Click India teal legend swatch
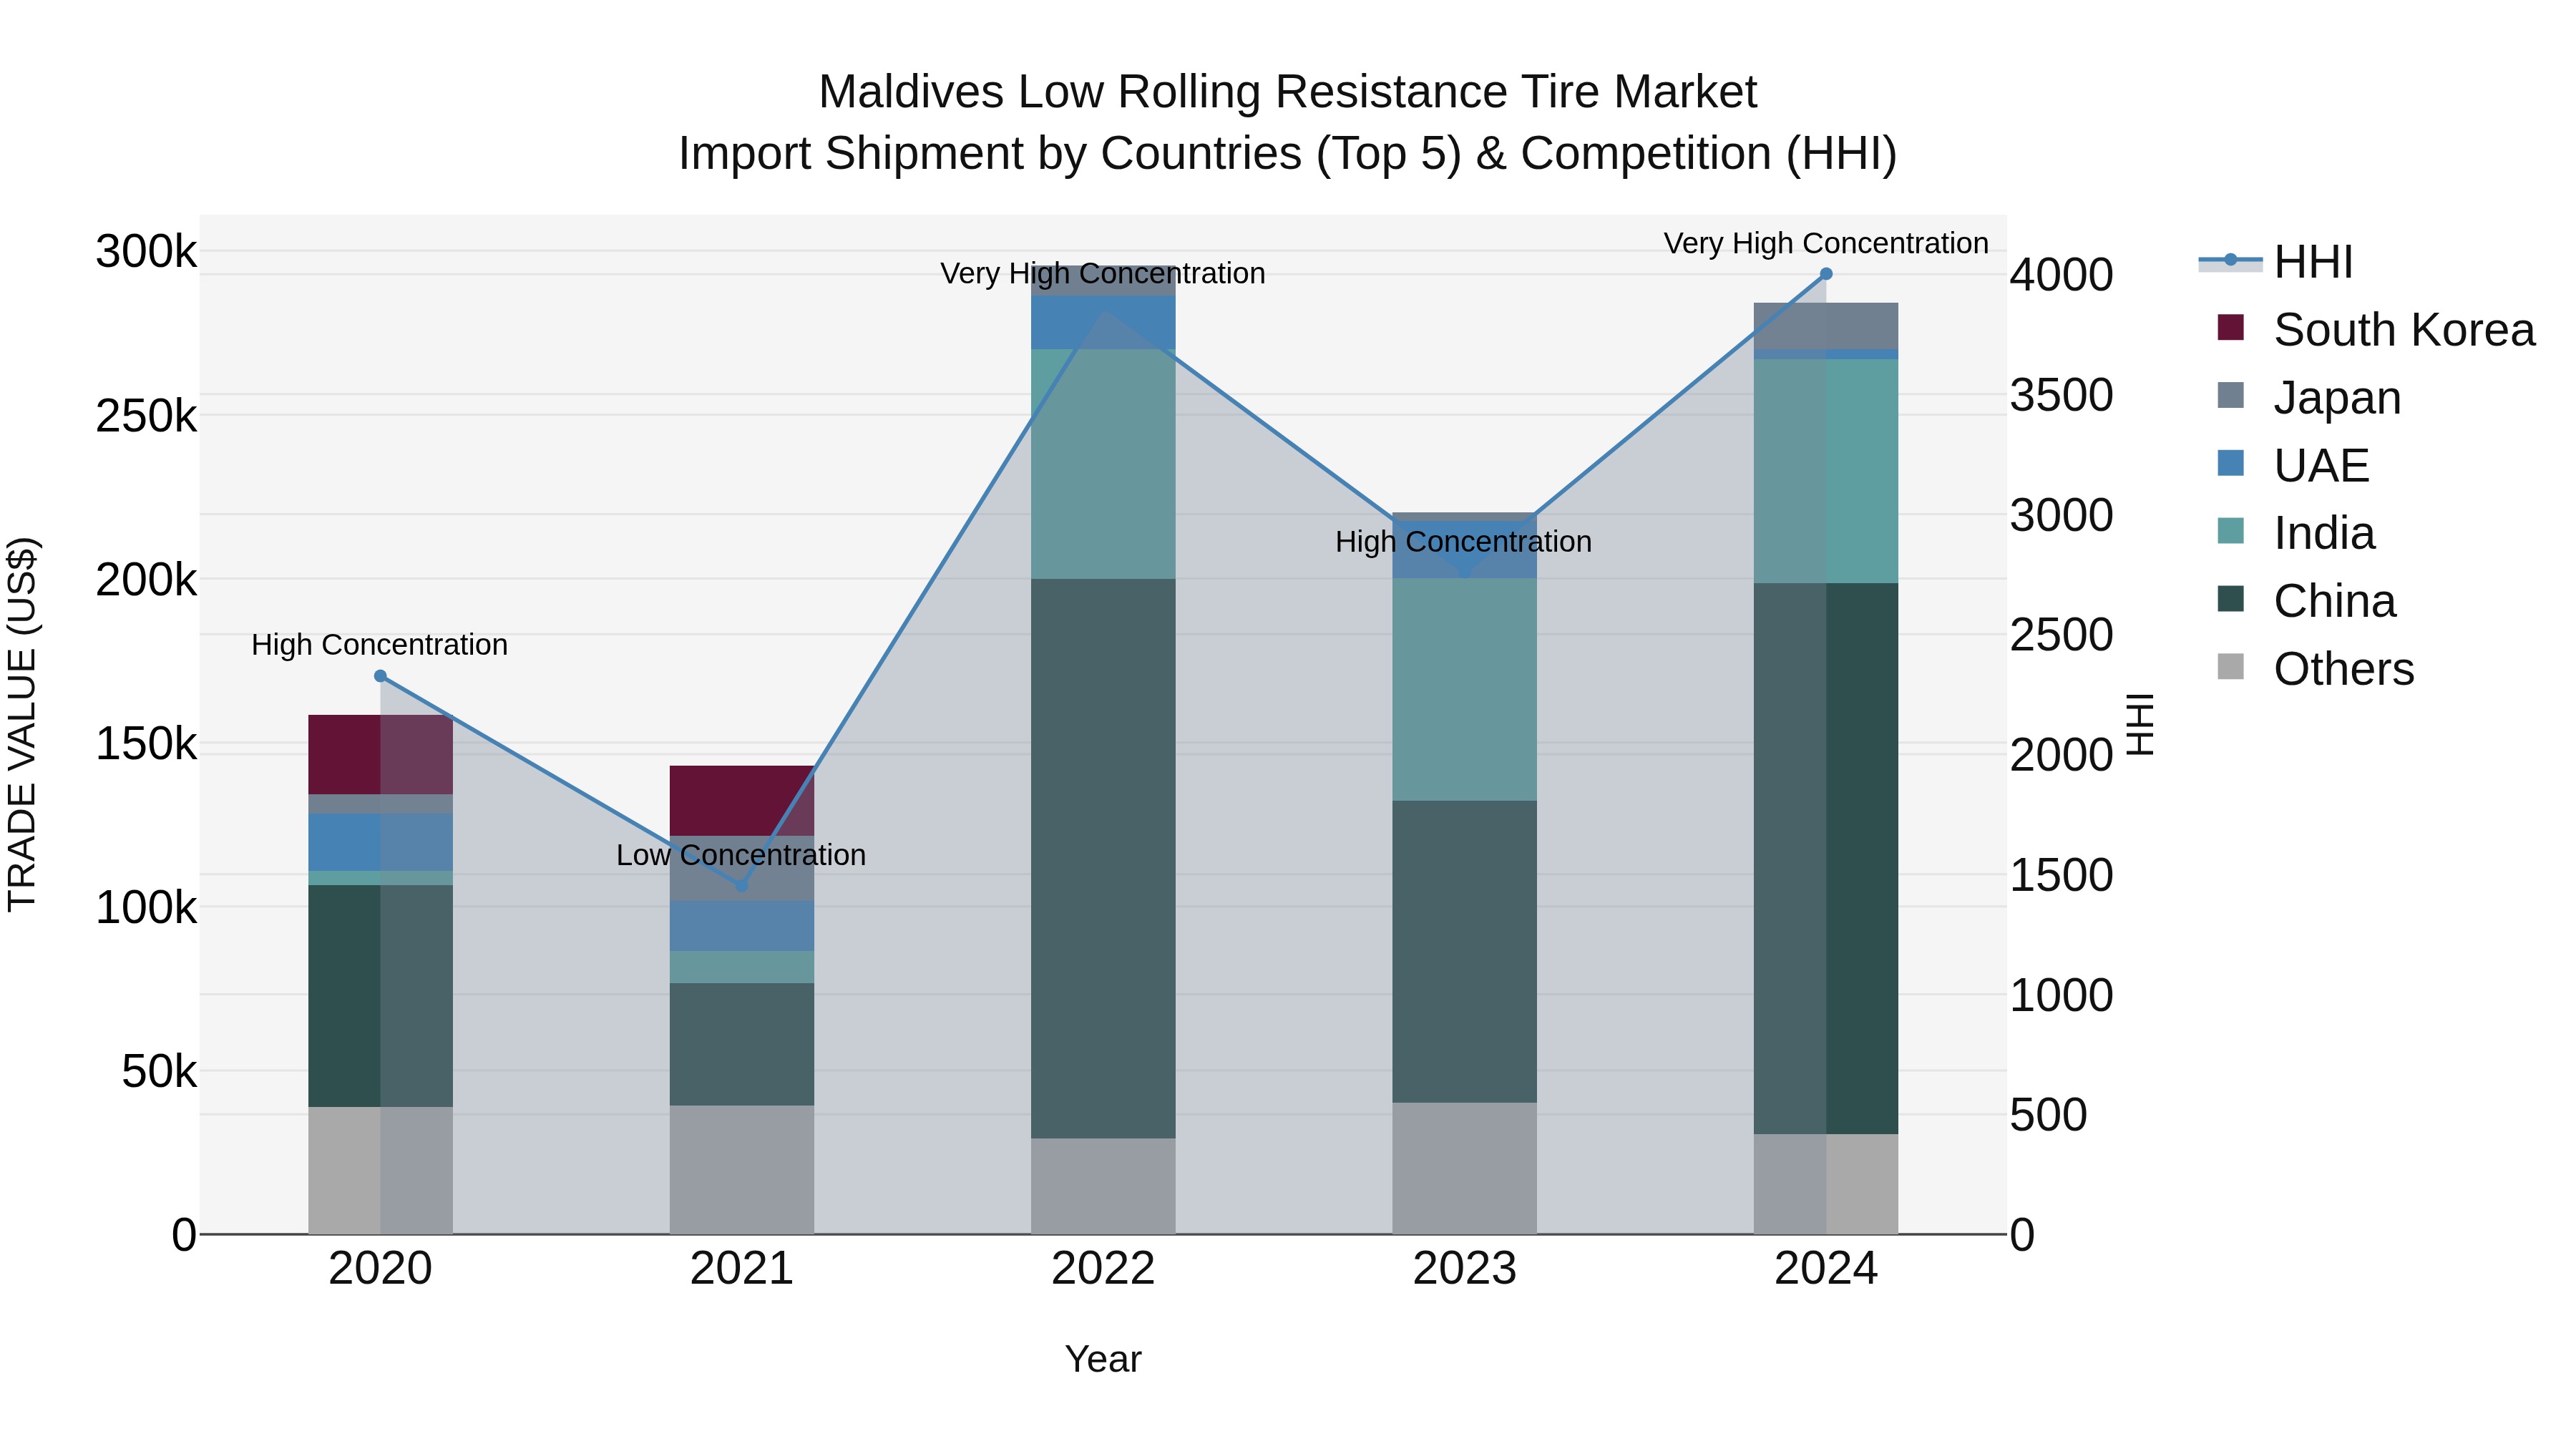This screenshot has width=2576, height=1449. pos(2230,530)
